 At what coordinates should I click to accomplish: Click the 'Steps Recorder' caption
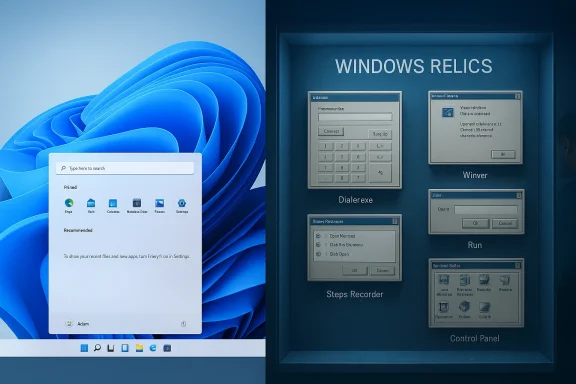click(354, 294)
